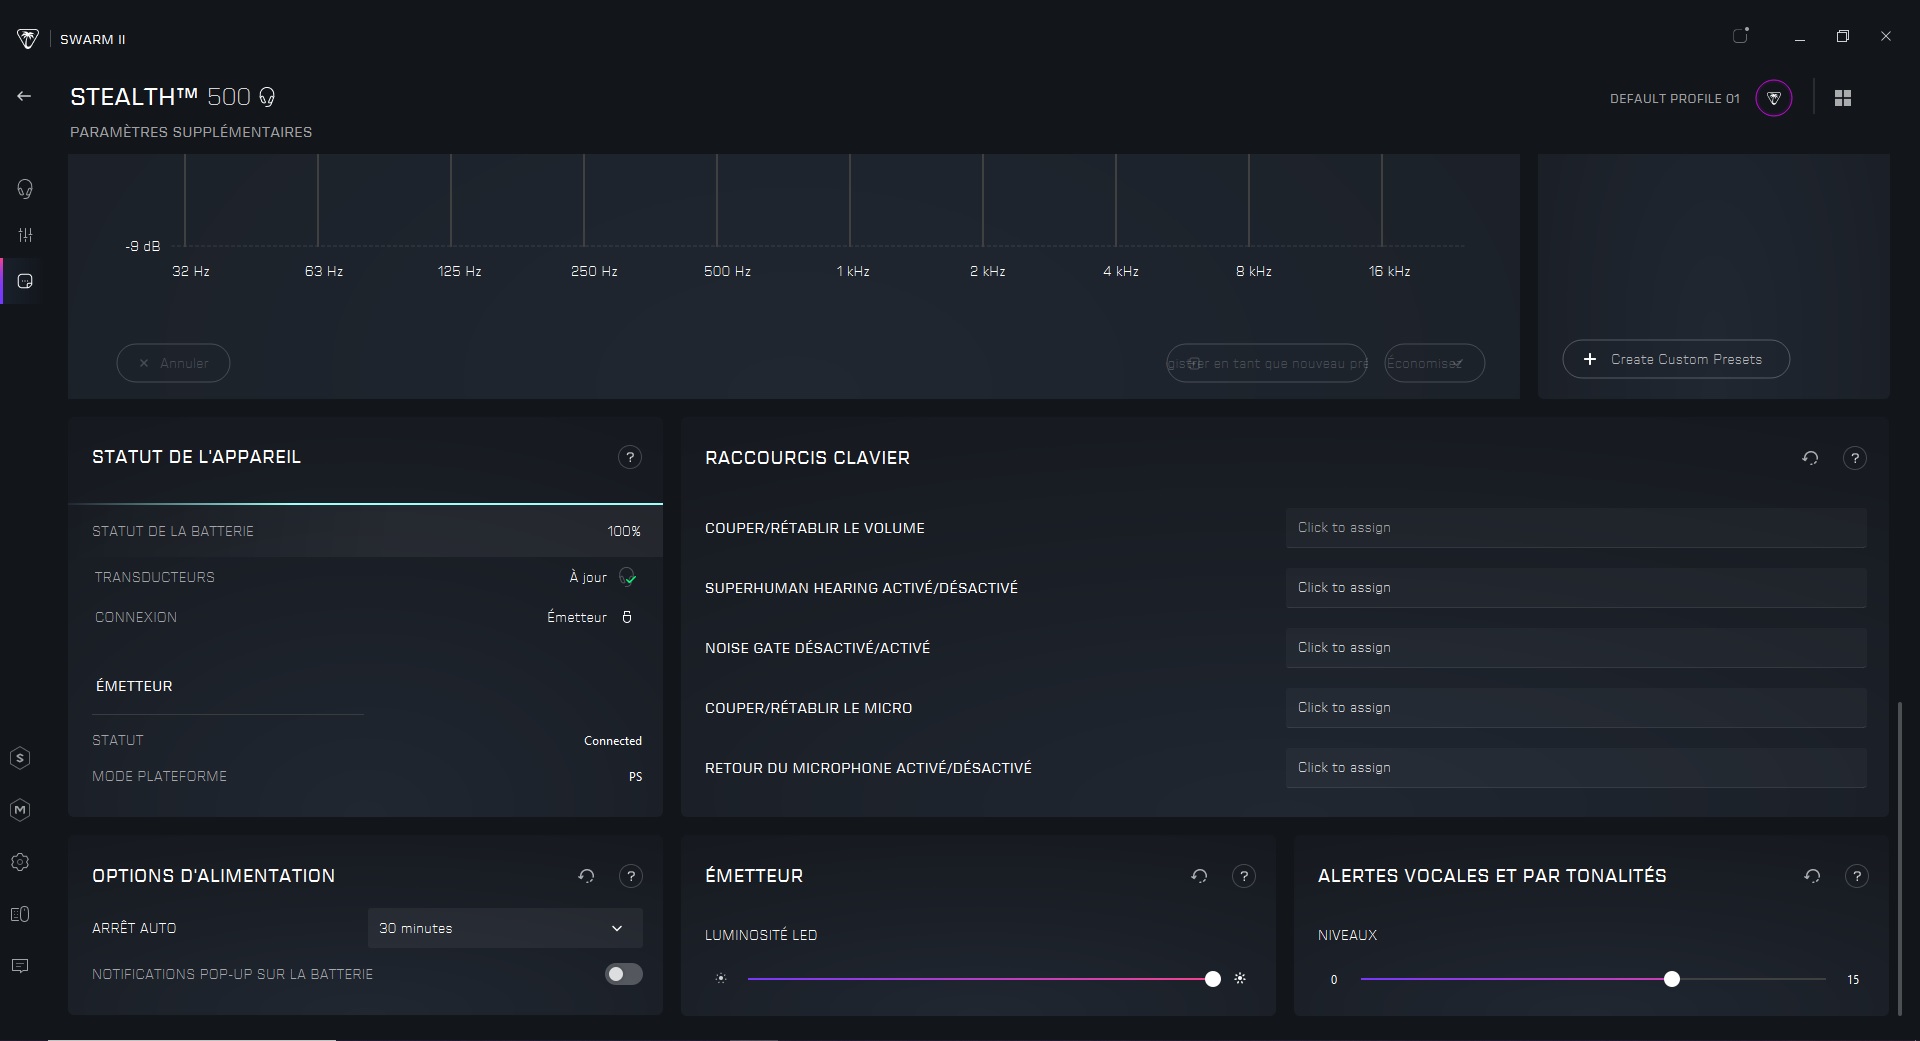Image resolution: width=1920 pixels, height=1041 pixels.
Task: Reset Raccourcis Clavier shortcuts
Action: click(1810, 458)
